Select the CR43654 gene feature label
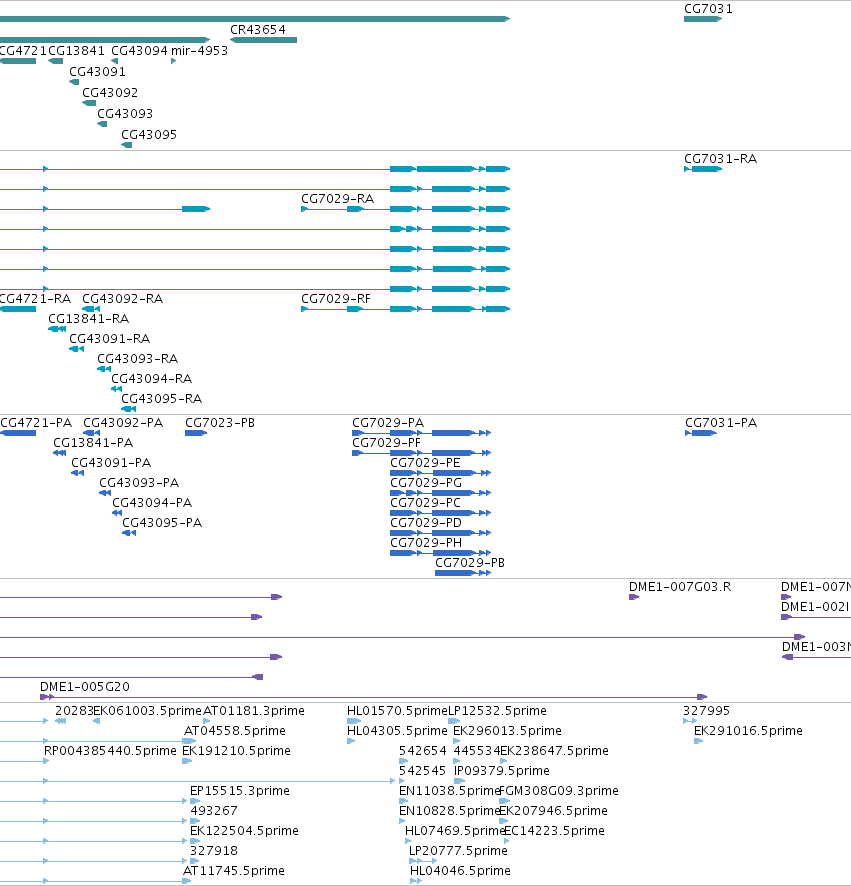The height and width of the screenshot is (886, 851). tap(258, 30)
